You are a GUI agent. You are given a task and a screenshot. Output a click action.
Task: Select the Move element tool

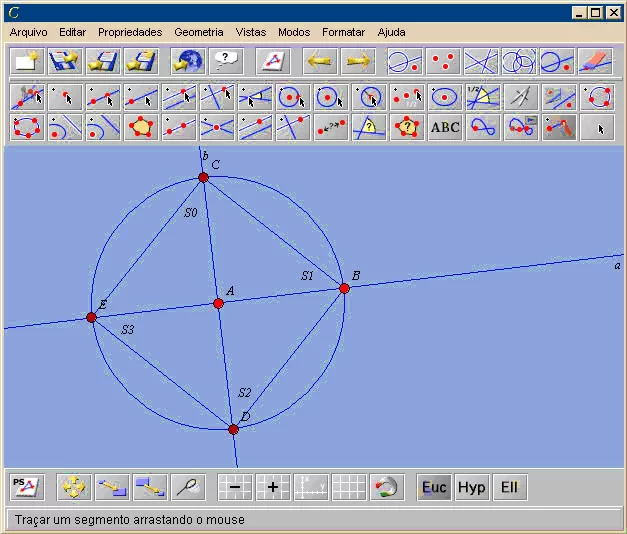pos(27,97)
